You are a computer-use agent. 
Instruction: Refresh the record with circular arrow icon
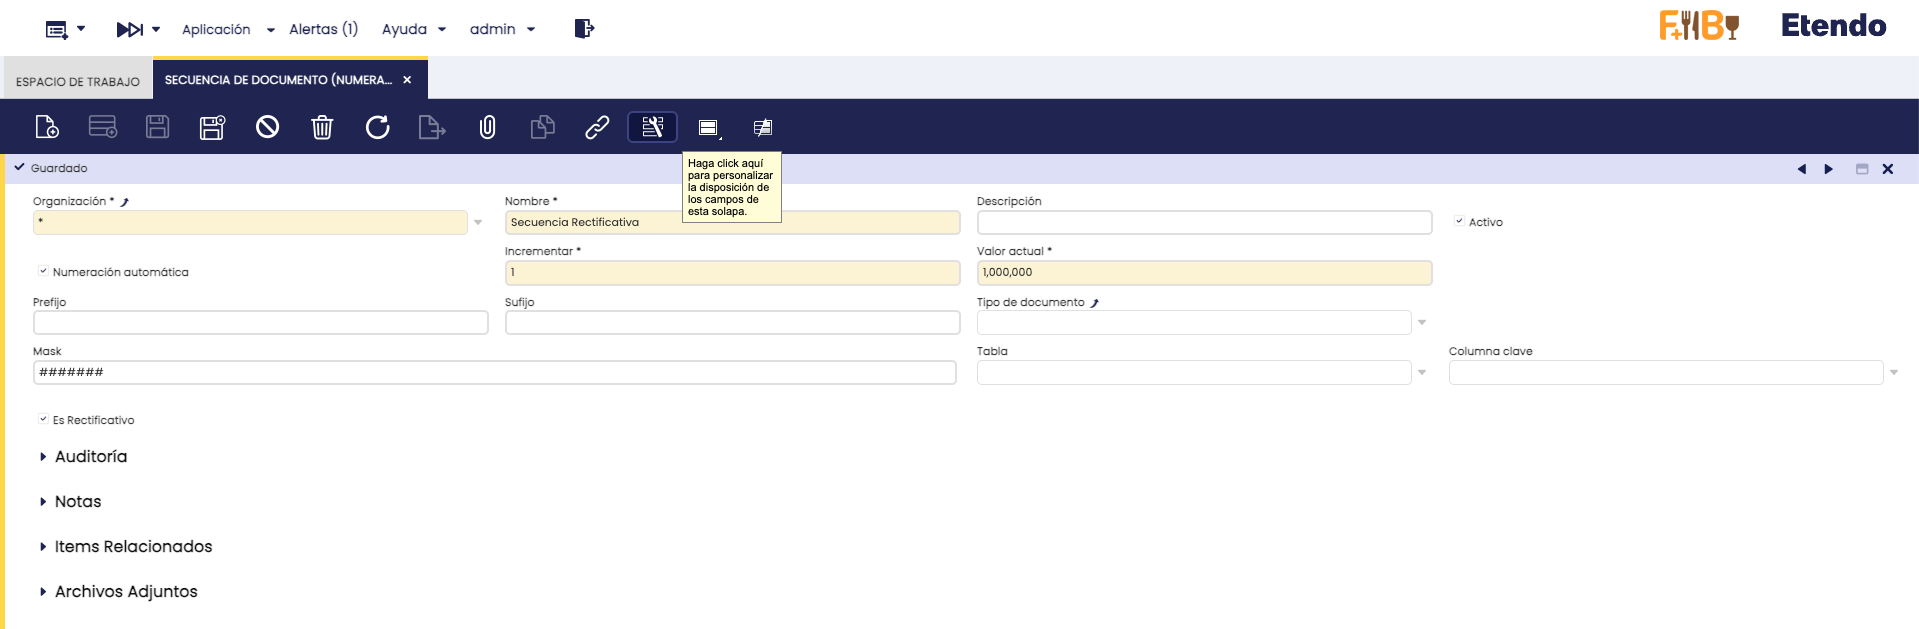(x=377, y=127)
